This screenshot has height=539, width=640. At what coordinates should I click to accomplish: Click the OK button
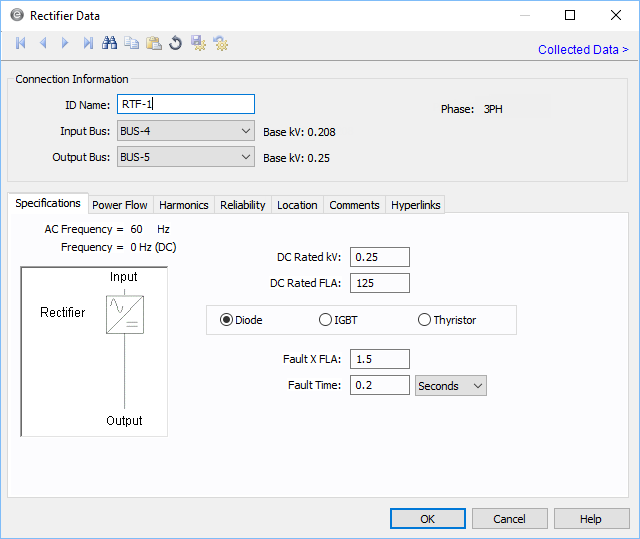pyautogui.click(x=427, y=519)
